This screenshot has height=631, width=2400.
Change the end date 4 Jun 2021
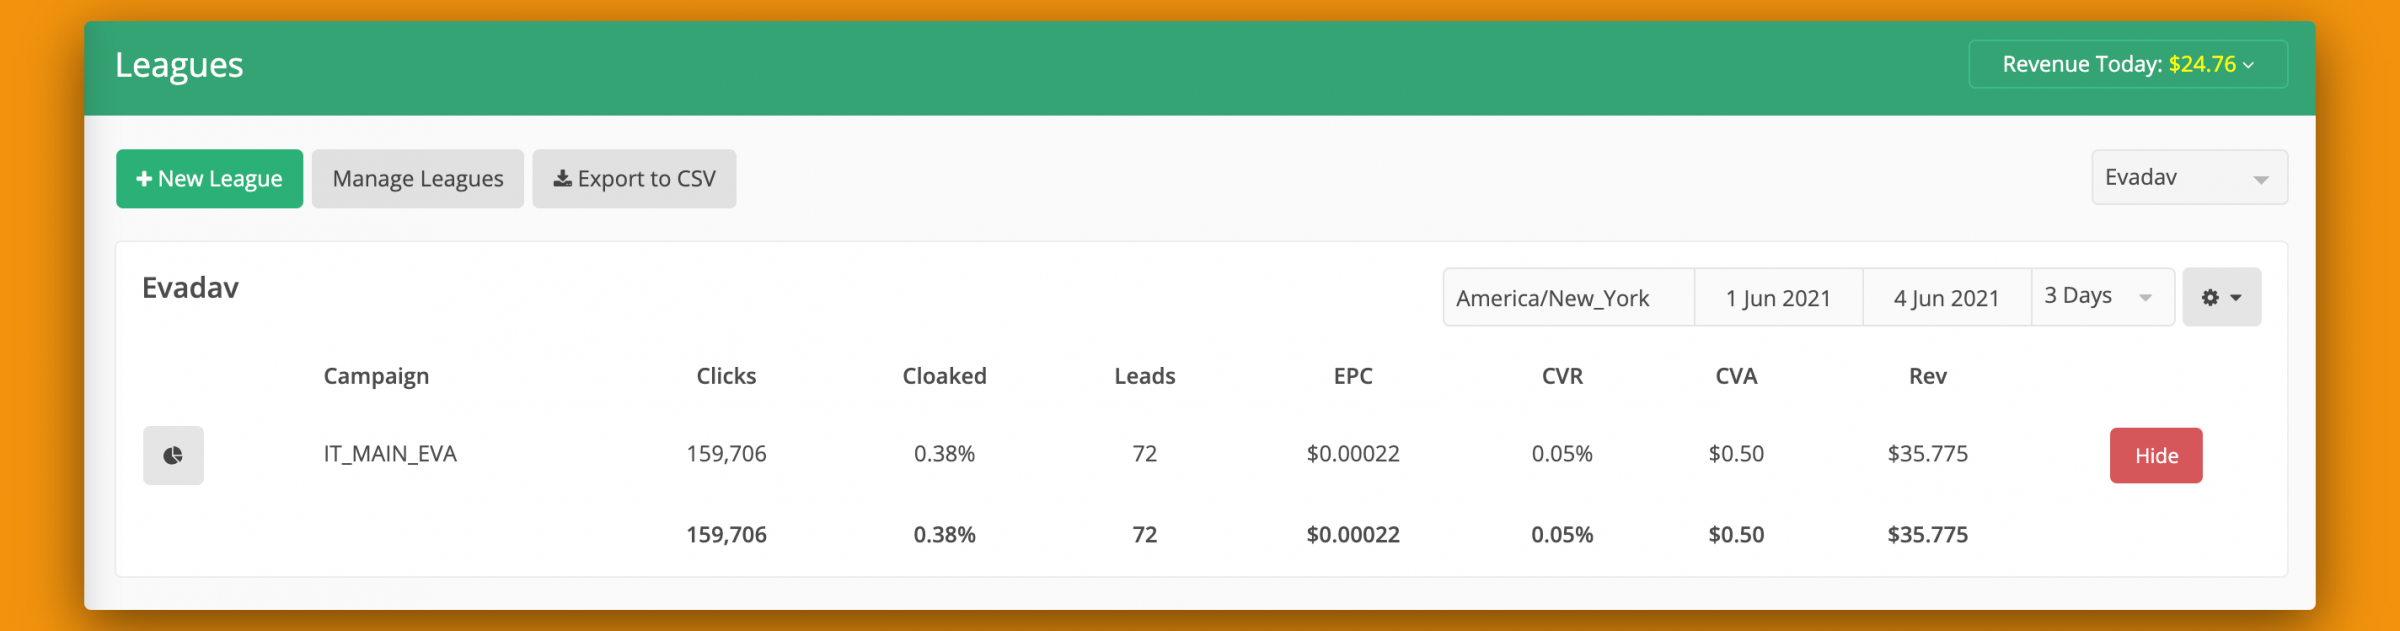tap(1946, 298)
